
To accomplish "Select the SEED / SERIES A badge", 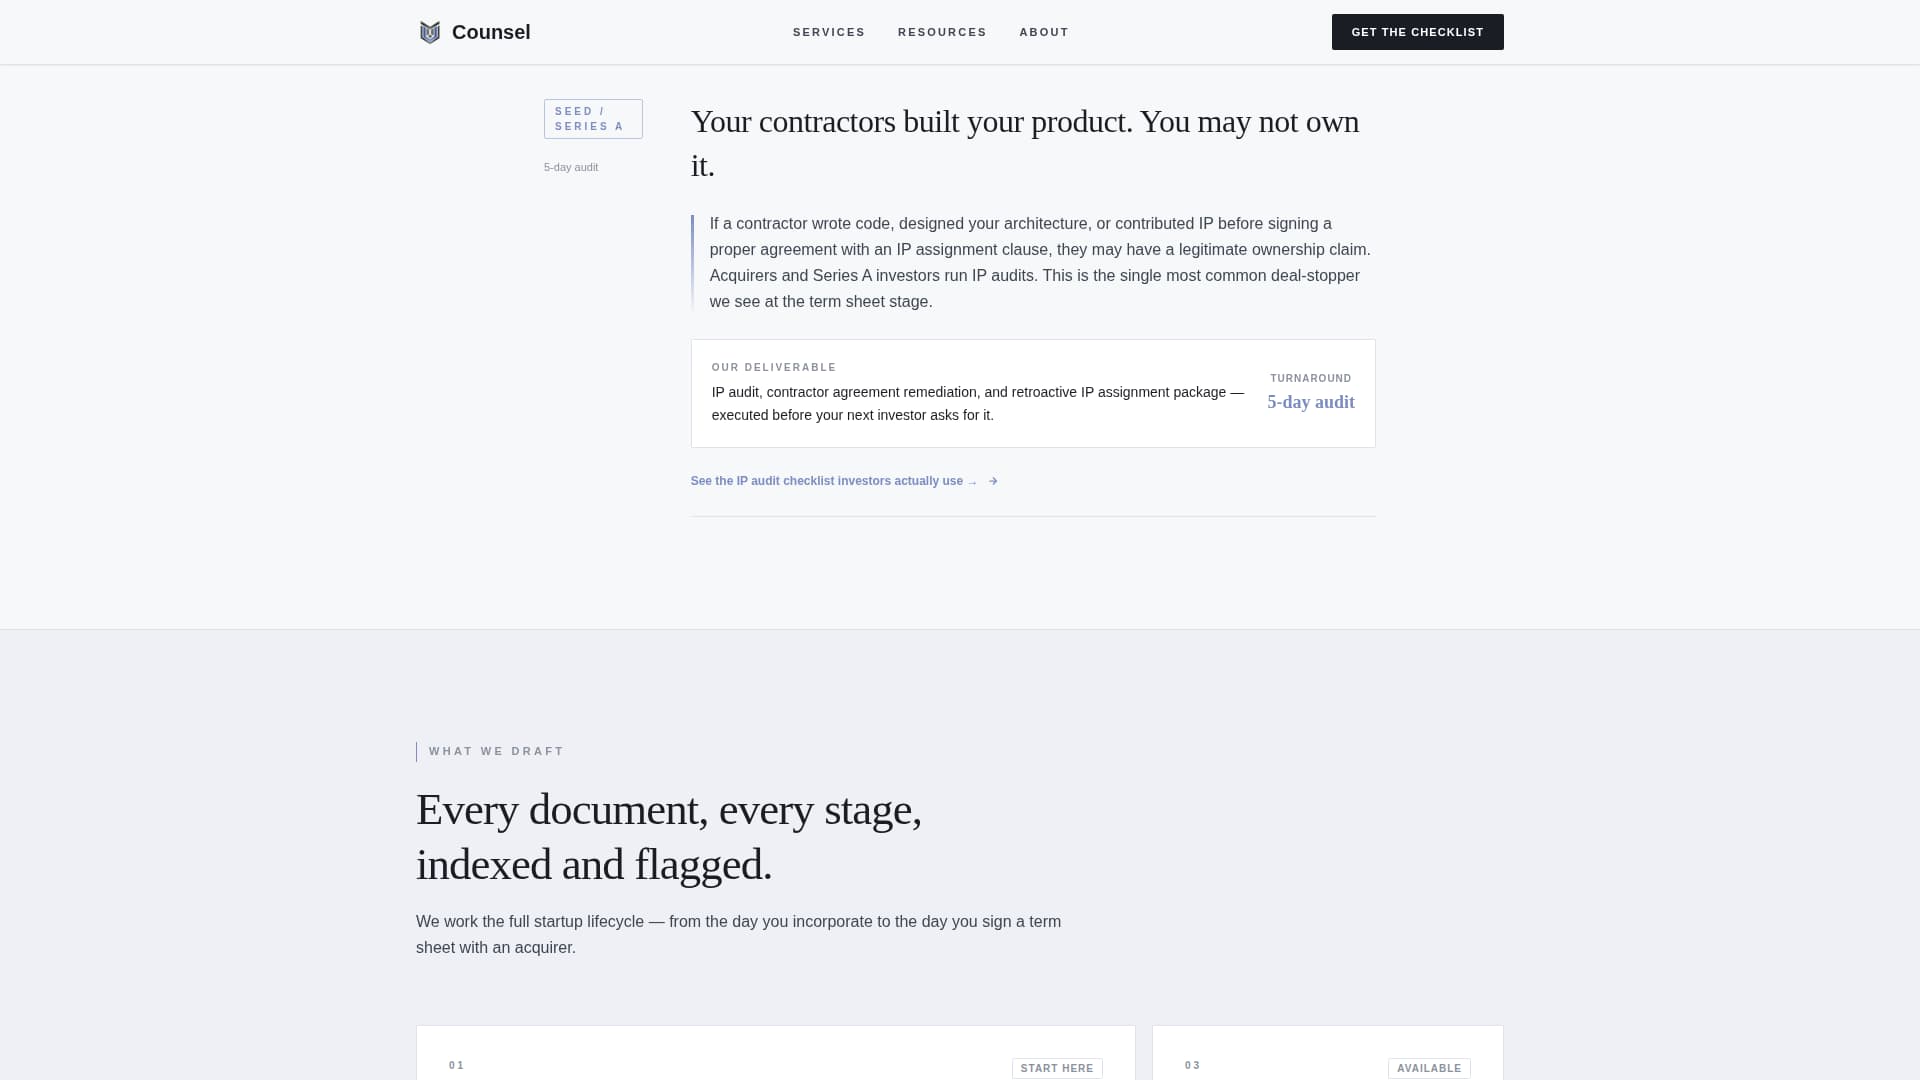I will click(x=593, y=118).
